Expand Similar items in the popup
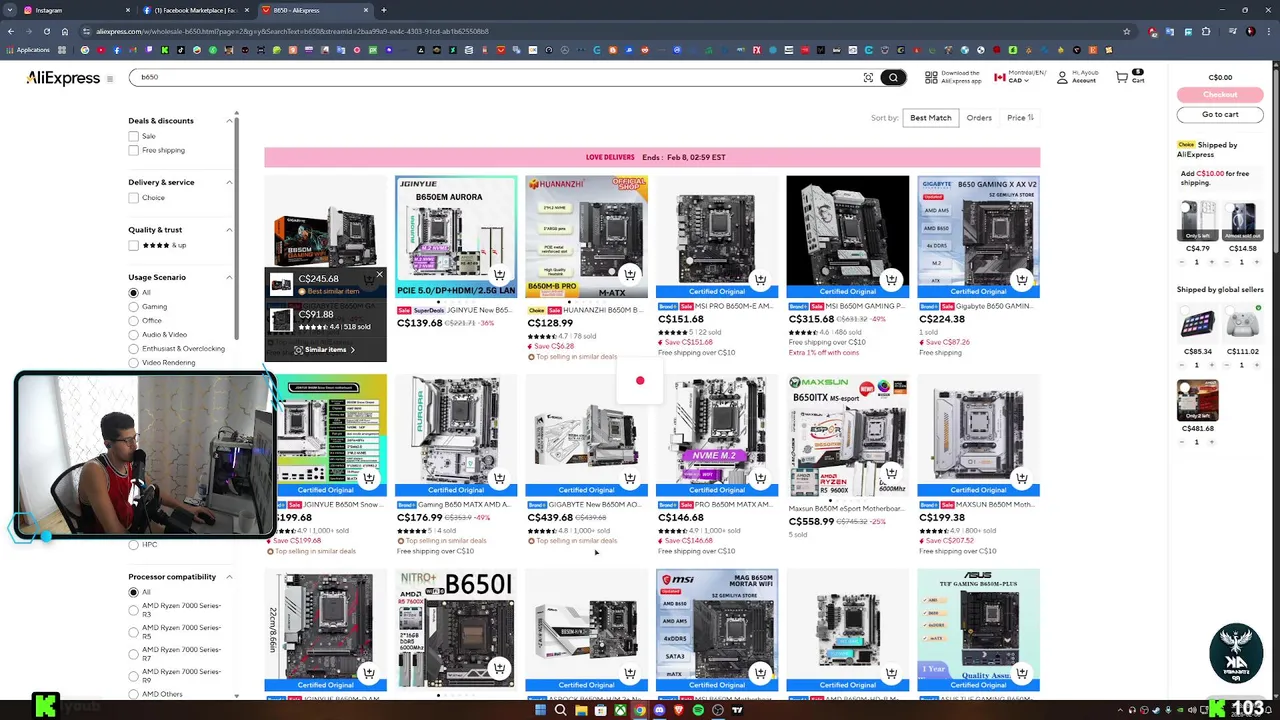 click(325, 350)
